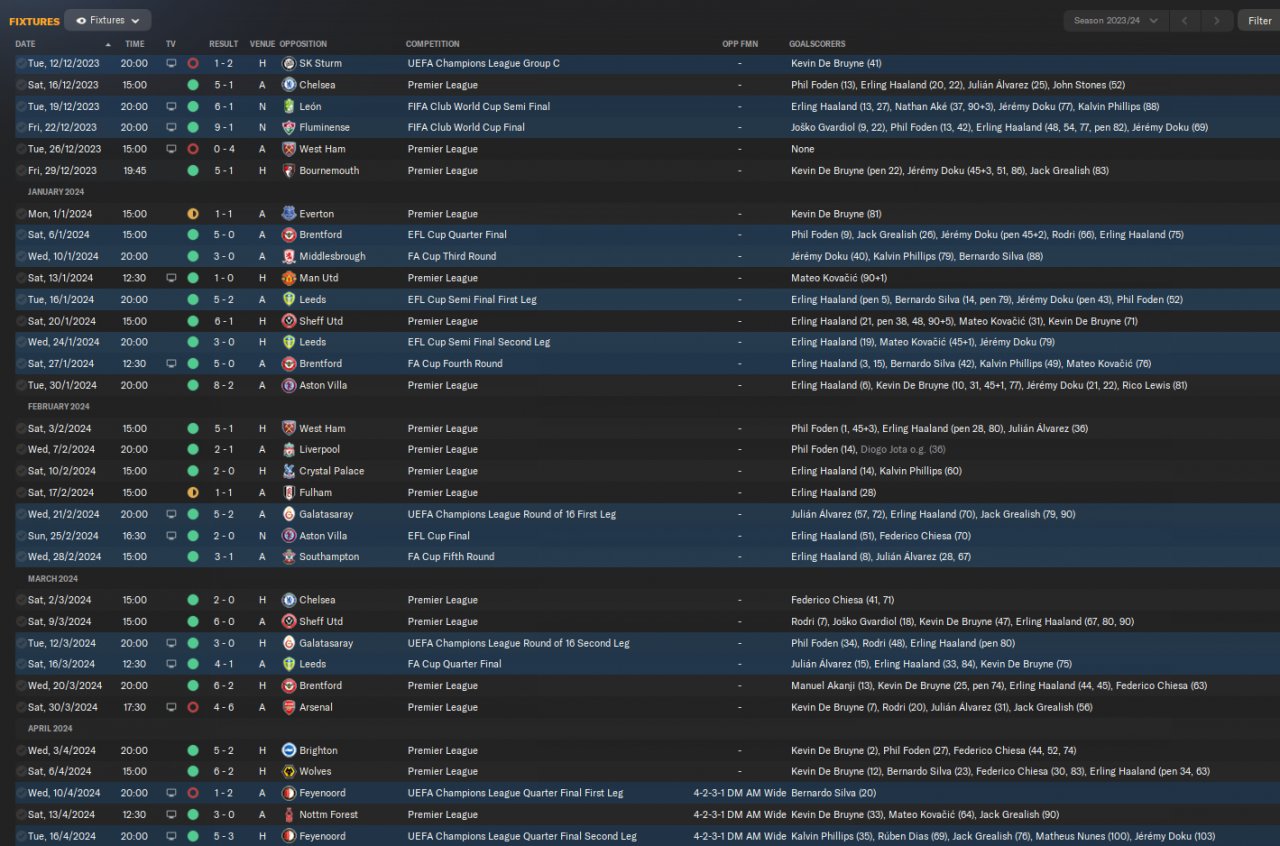
Task: Open the Middlesbrough opposition link
Action: (333, 257)
